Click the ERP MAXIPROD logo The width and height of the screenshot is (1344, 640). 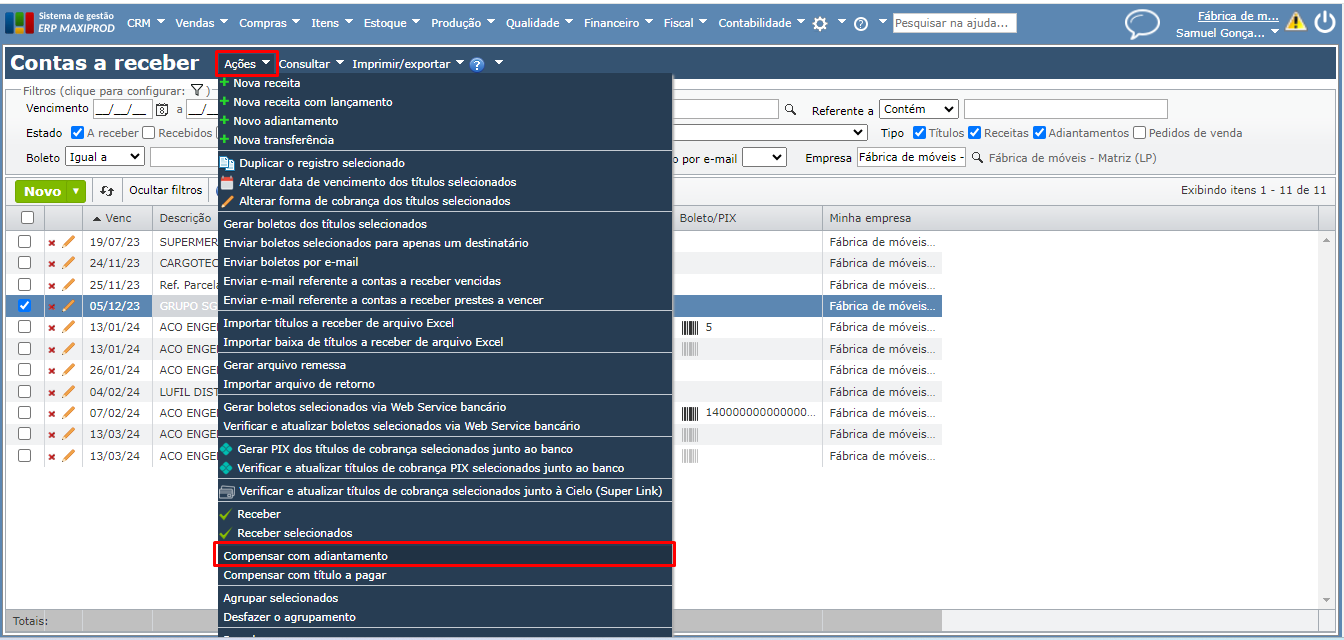[61, 22]
